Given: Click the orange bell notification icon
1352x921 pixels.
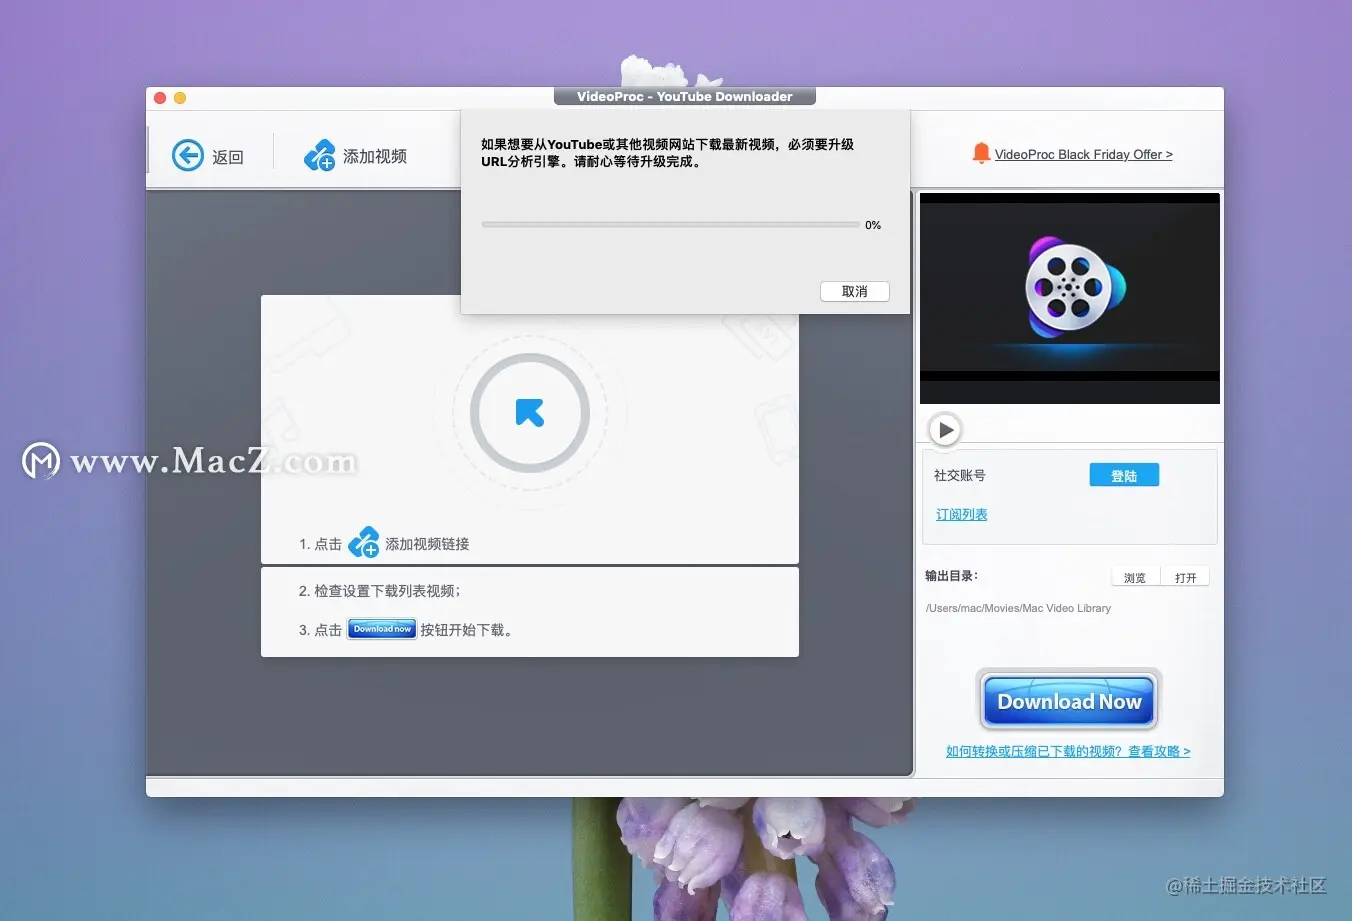Looking at the screenshot, I should coord(981,154).
